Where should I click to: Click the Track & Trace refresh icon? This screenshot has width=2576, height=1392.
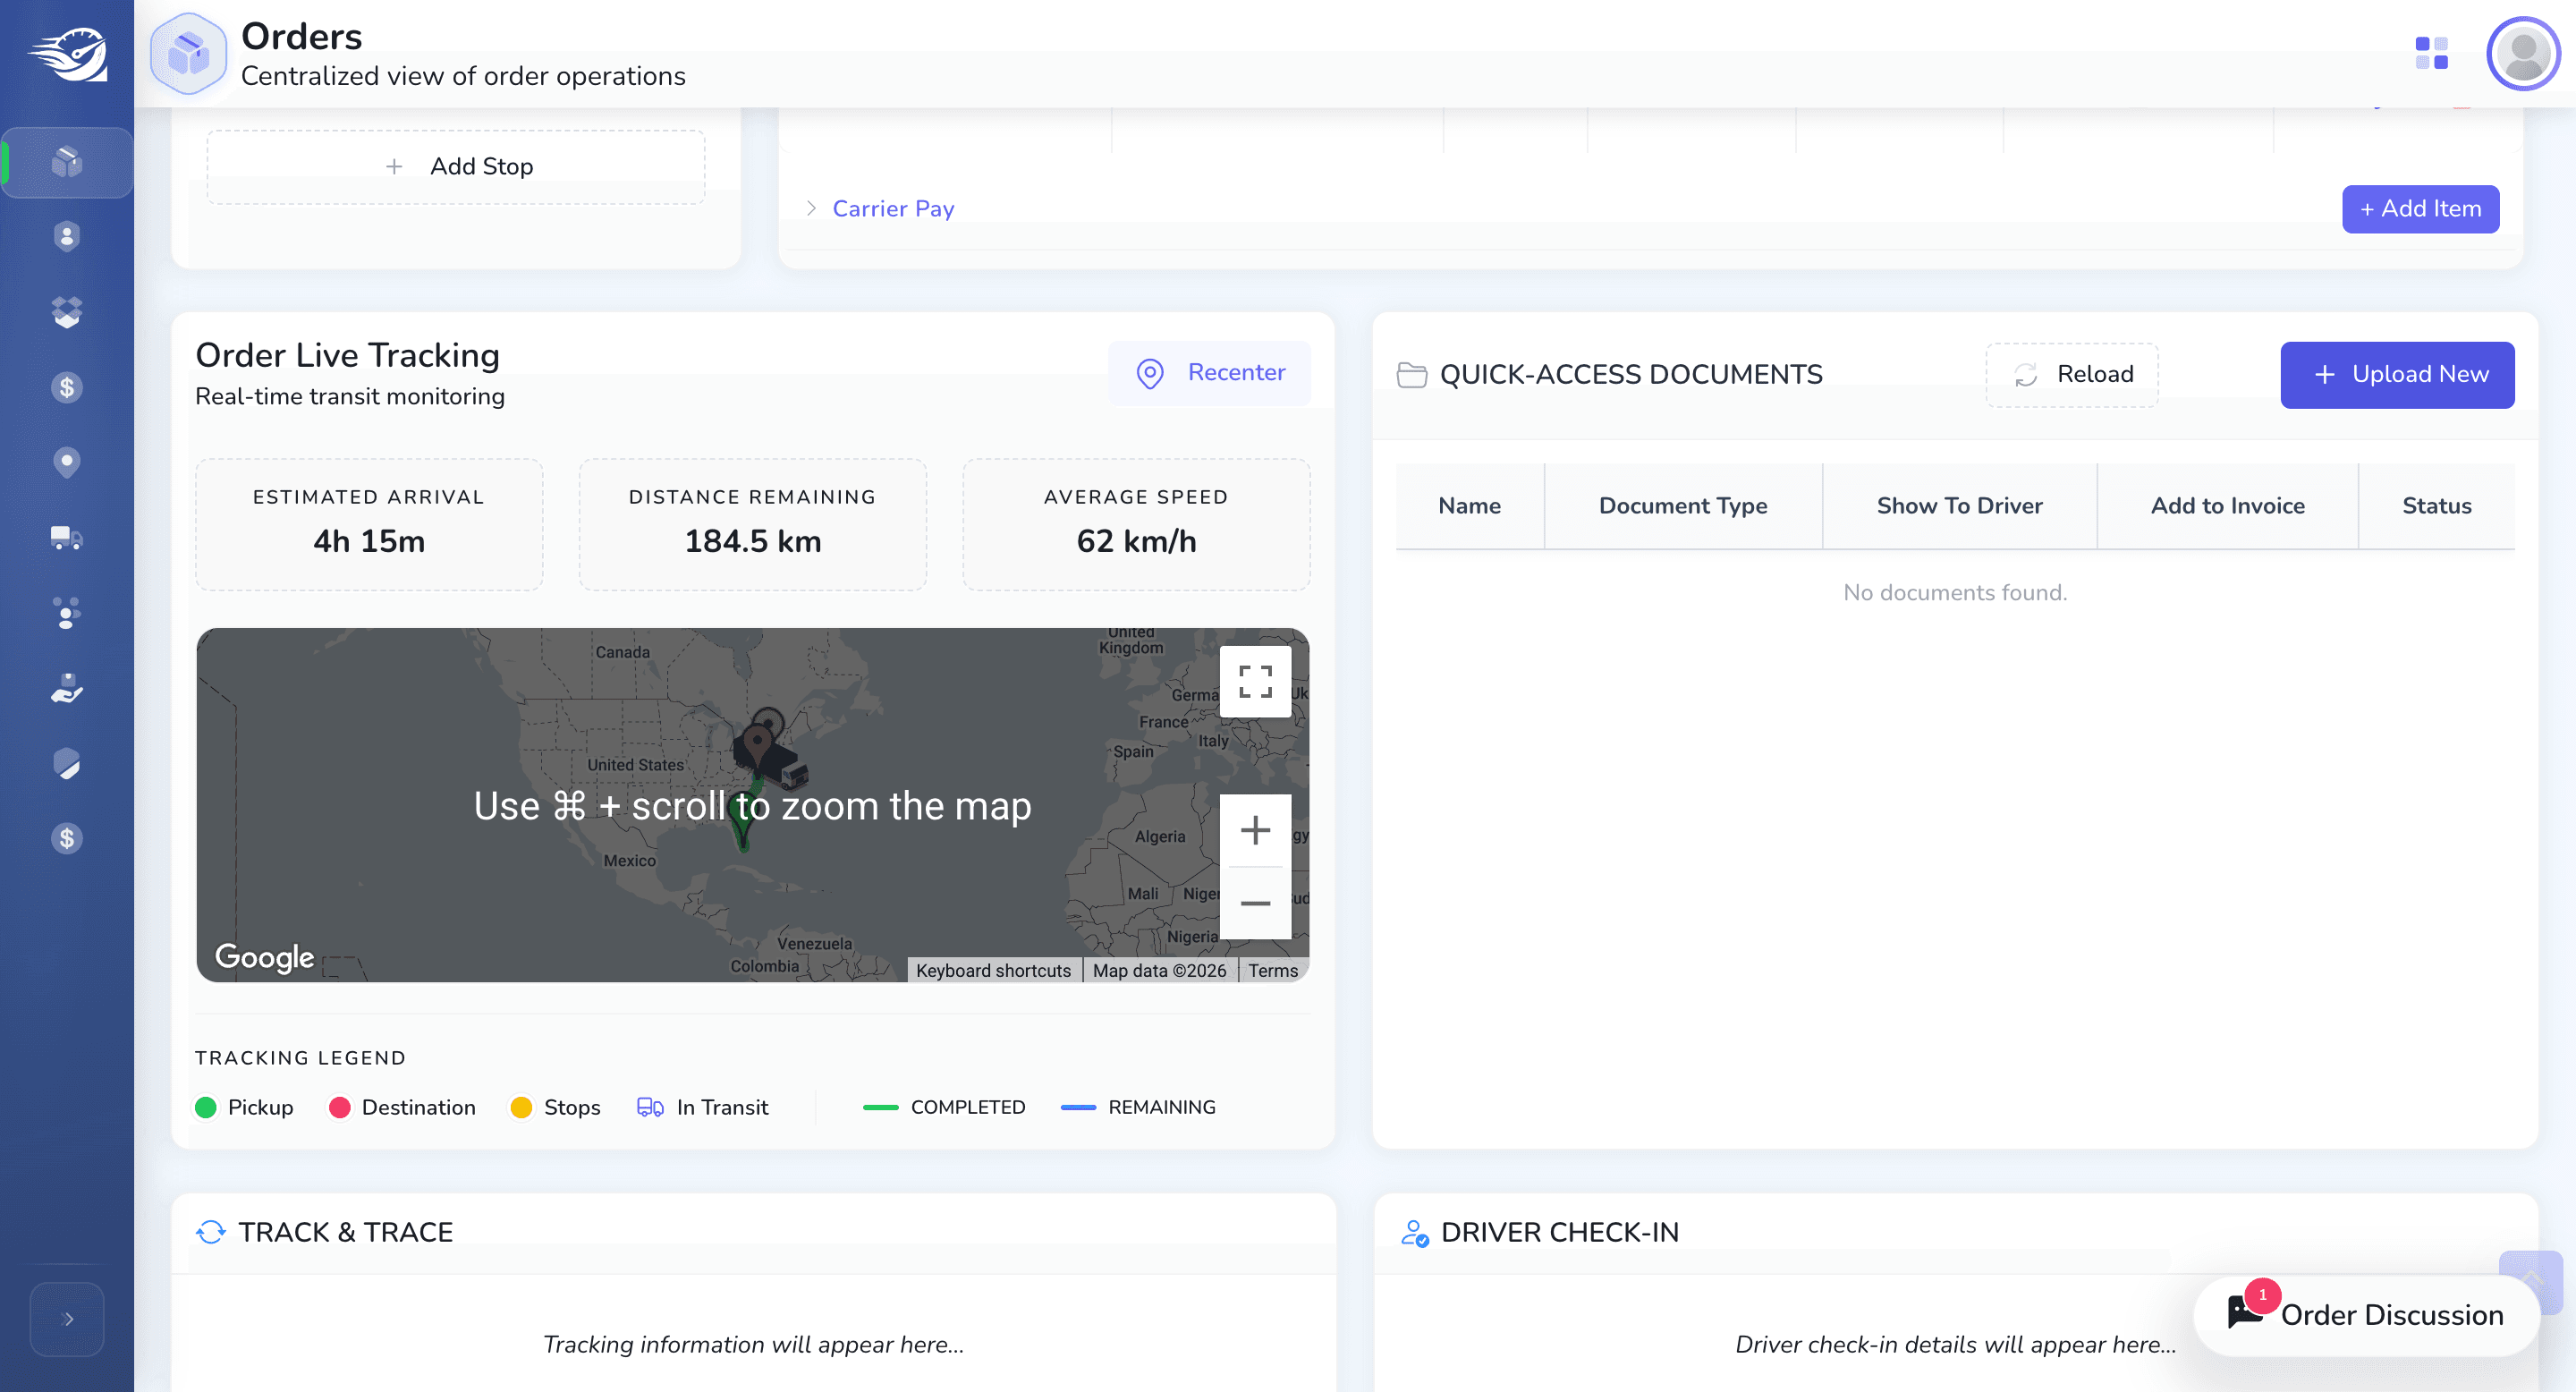click(211, 1232)
